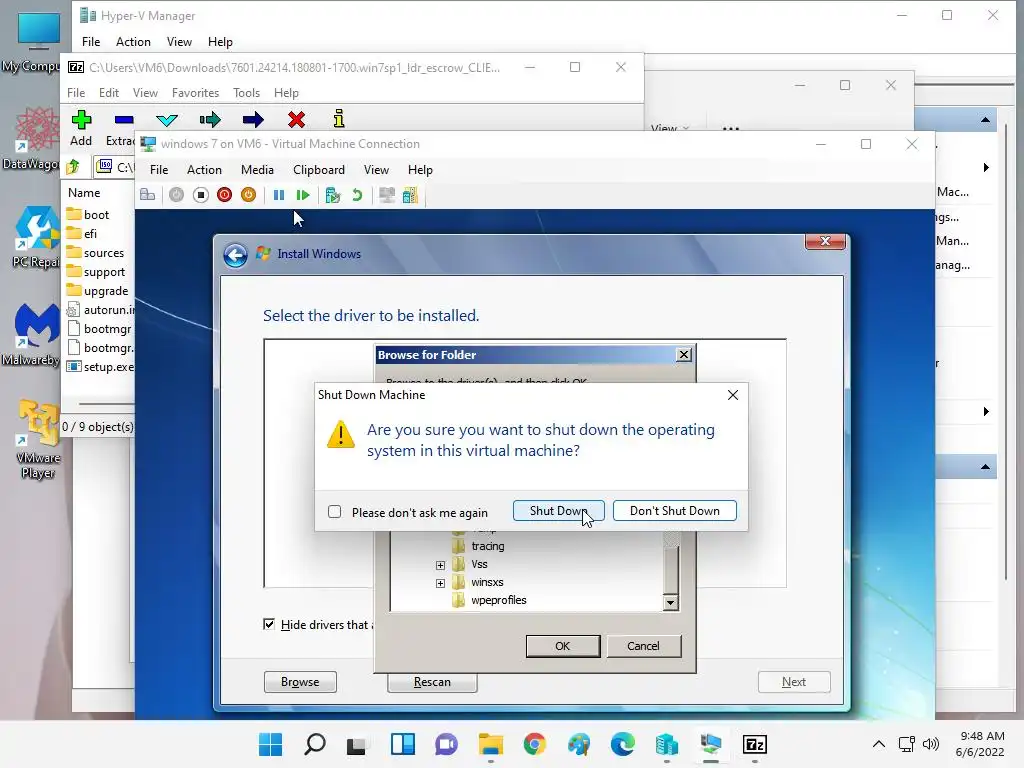This screenshot has height=768, width=1024.
Task: Open VM Connection Clipboard menu
Action: (x=319, y=170)
